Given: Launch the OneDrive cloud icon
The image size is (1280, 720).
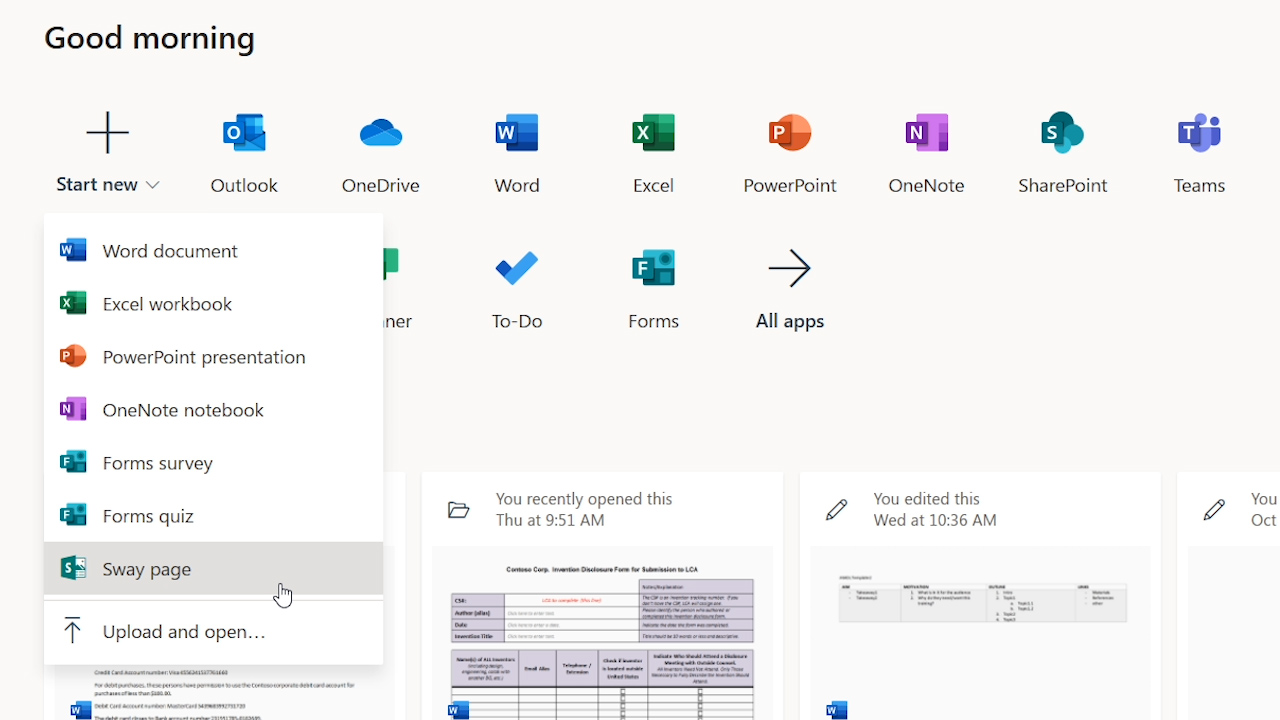Looking at the screenshot, I should tap(380, 132).
